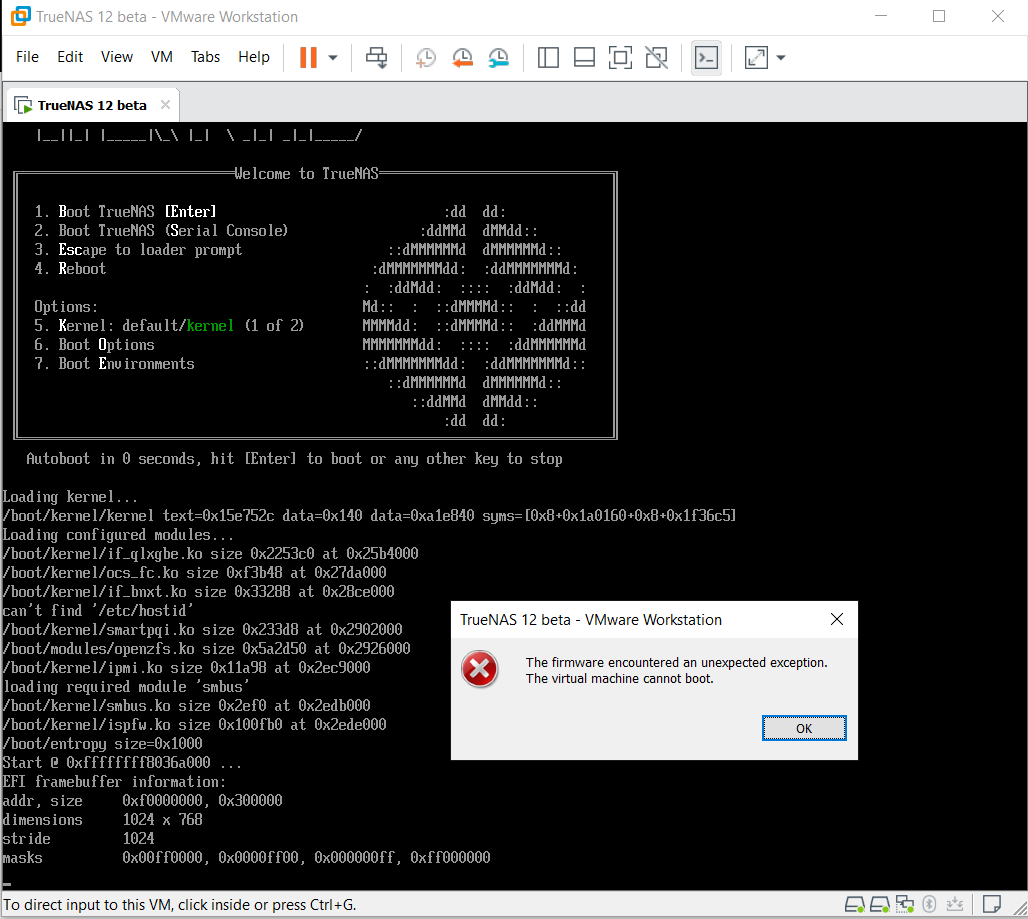
Task: Take a snapshot of the VM
Action: (425, 58)
